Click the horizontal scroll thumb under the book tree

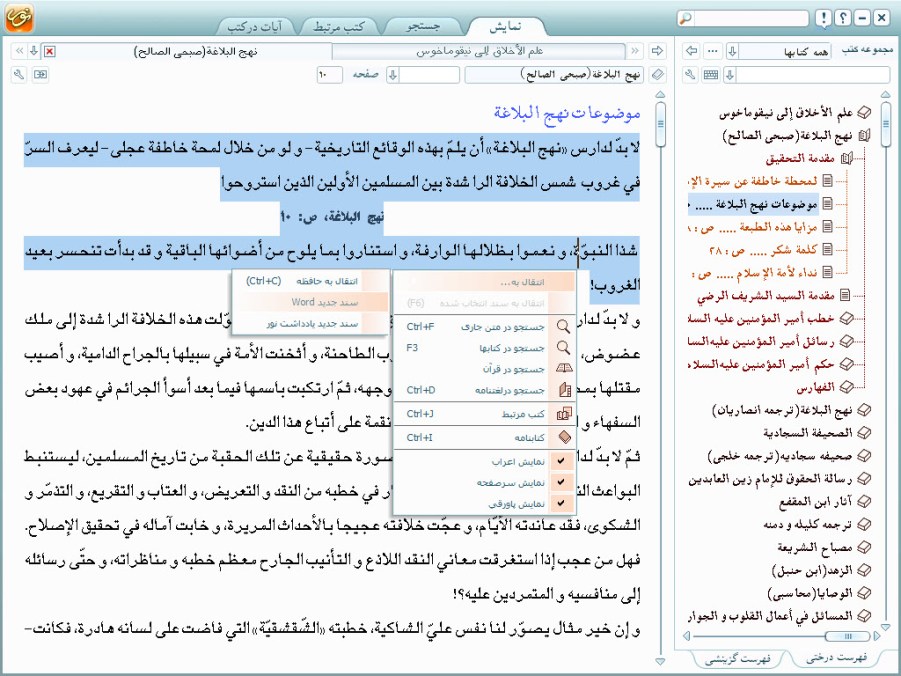coord(847,636)
